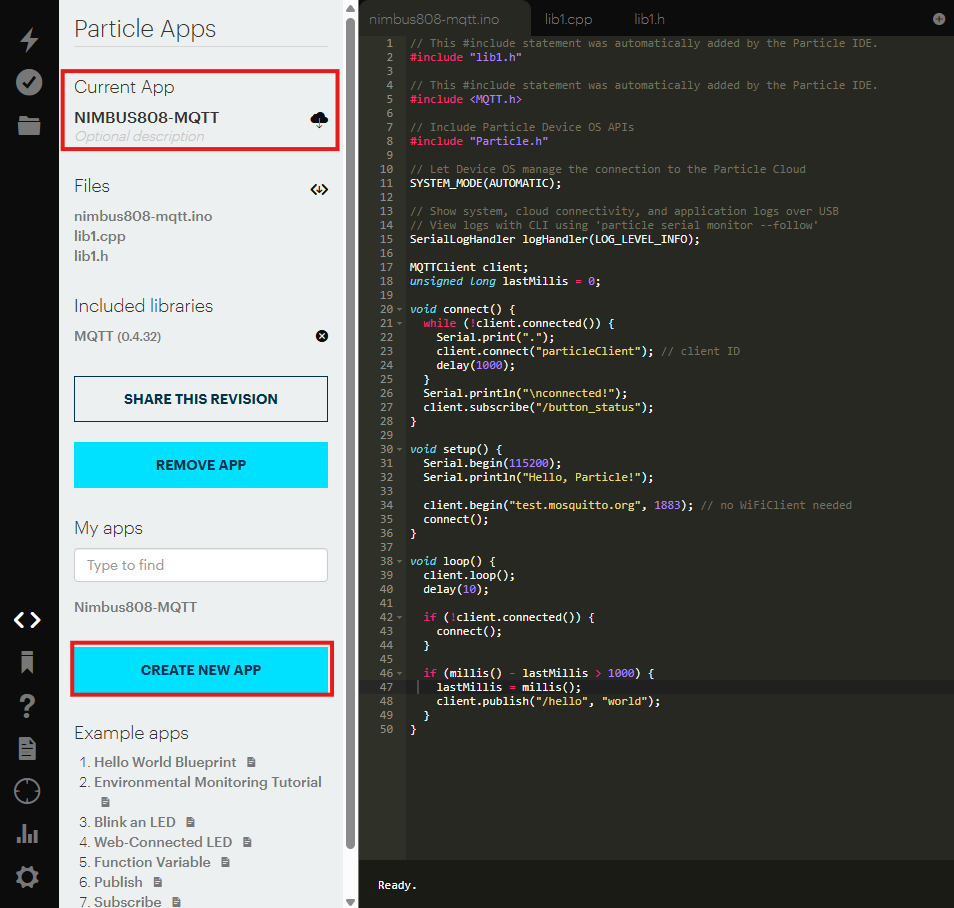
Task: Open the Libraries bookmark icon
Action: 27,662
